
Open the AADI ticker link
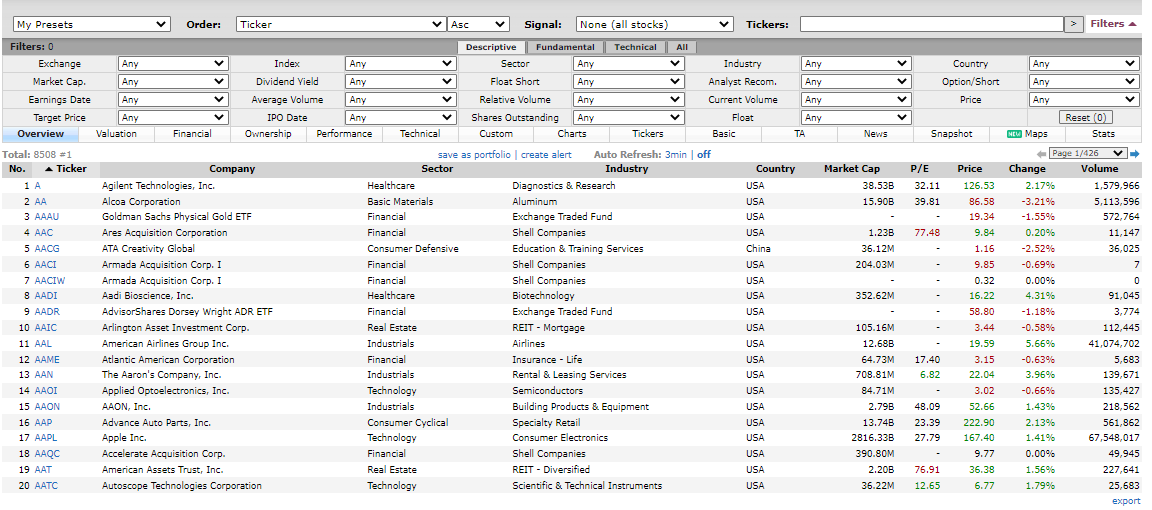tap(46, 295)
